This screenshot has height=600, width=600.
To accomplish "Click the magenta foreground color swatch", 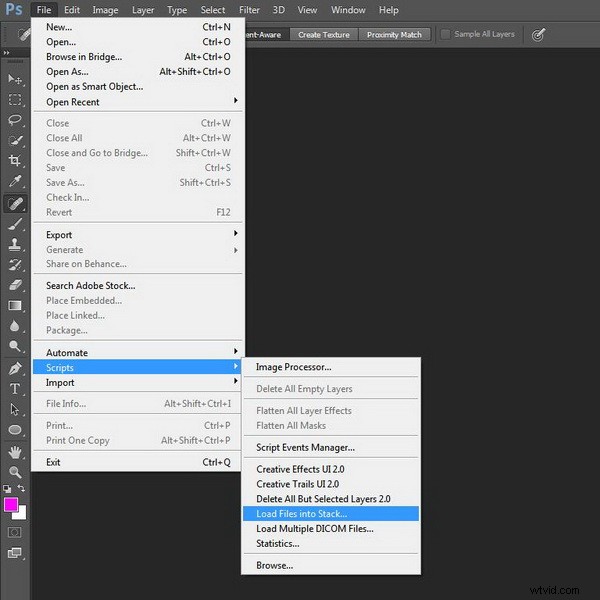I will 12,505.
